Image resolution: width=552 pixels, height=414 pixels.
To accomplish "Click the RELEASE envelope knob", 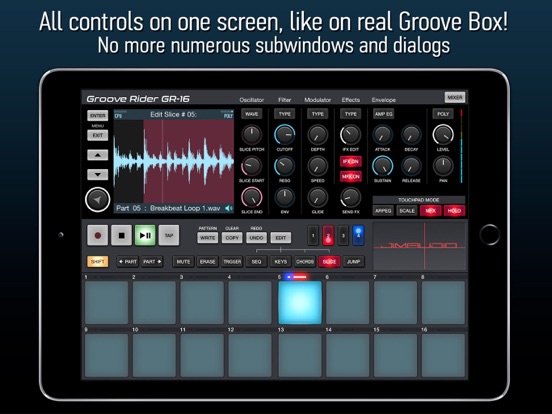I will tap(411, 166).
